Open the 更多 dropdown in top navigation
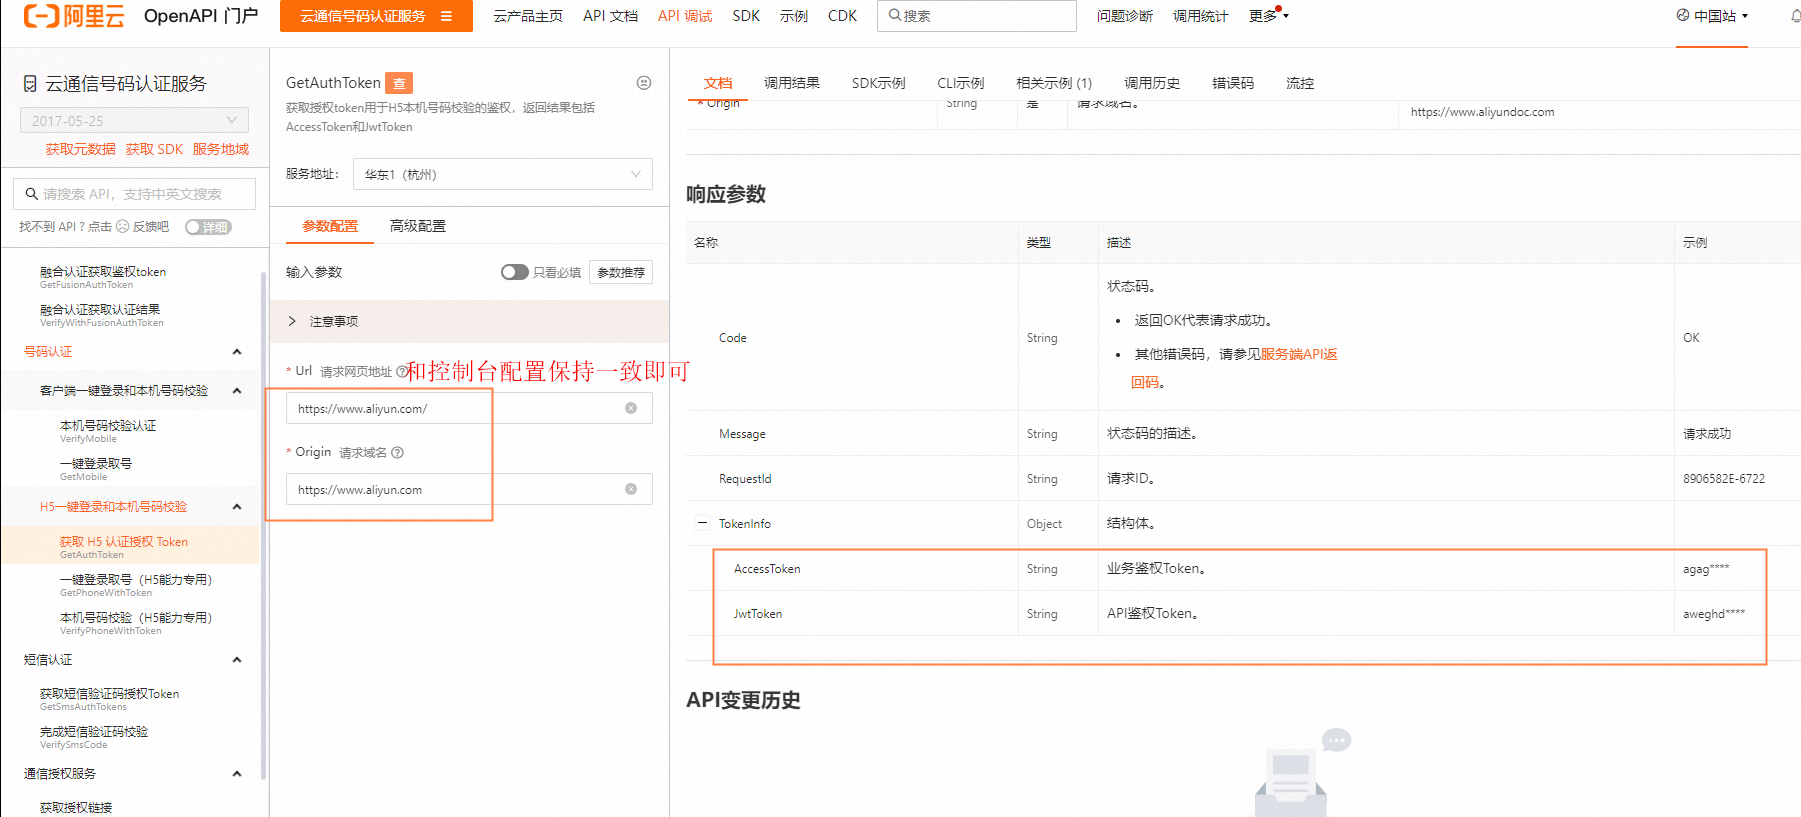 point(1268,16)
